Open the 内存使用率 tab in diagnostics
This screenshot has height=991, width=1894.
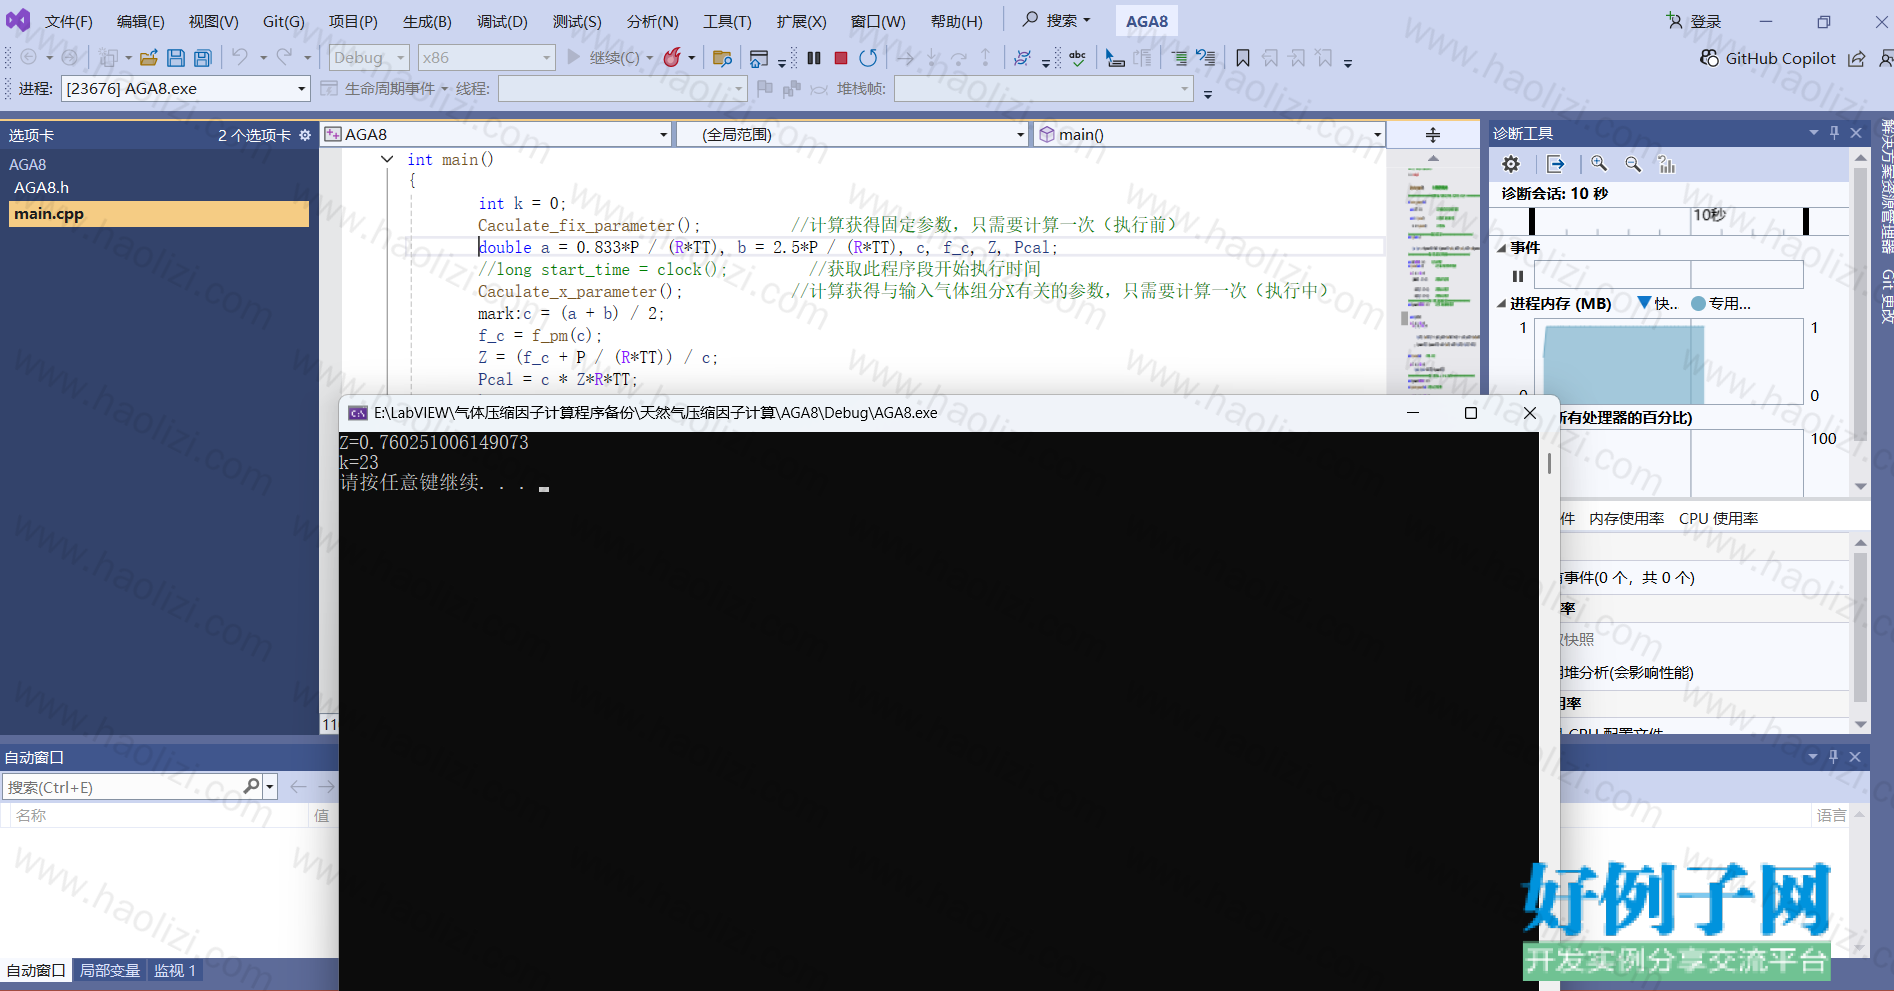pos(1627,518)
